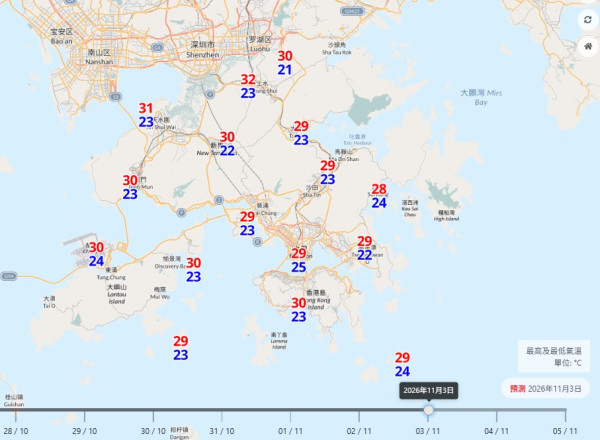
Task: Select the 03 / 11 date label
Action: 428,431
